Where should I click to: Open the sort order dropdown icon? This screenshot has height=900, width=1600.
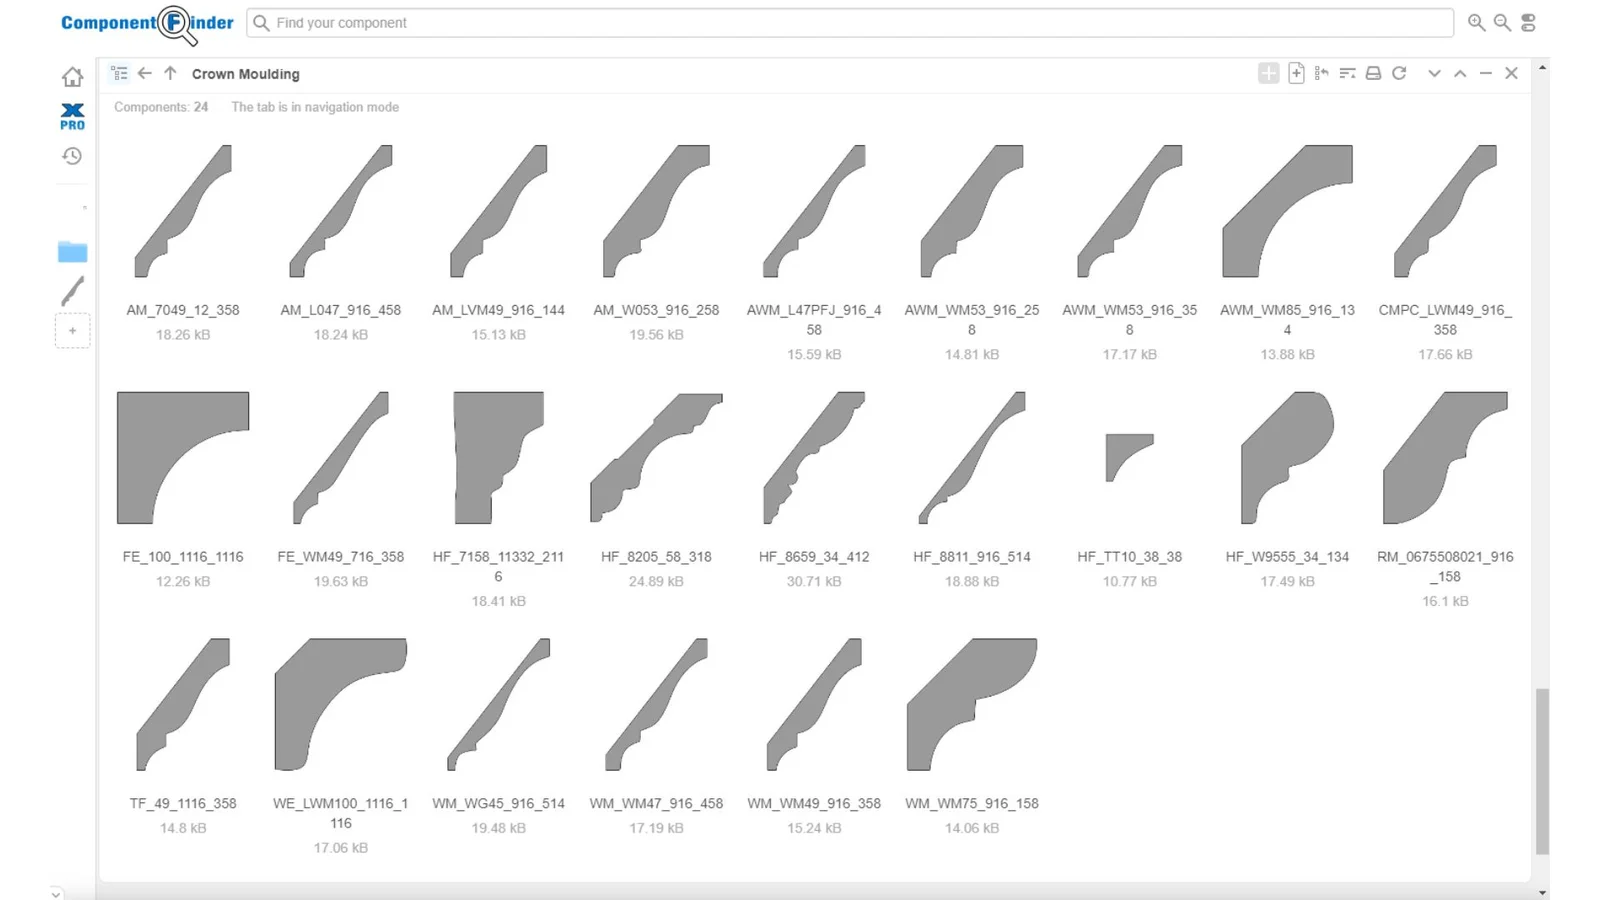coord(1347,73)
